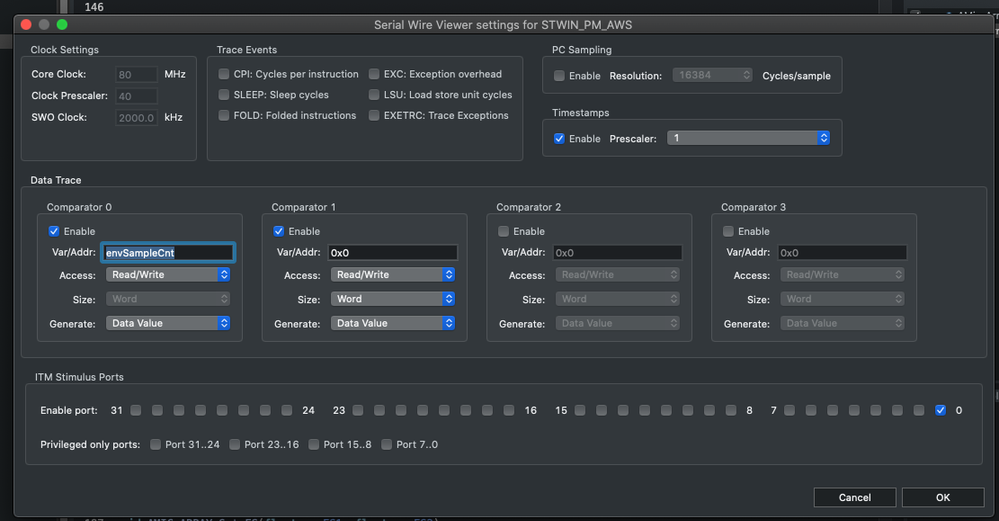Enable ITM stimulus port 23
The height and width of the screenshot is (521, 999).
(358, 410)
